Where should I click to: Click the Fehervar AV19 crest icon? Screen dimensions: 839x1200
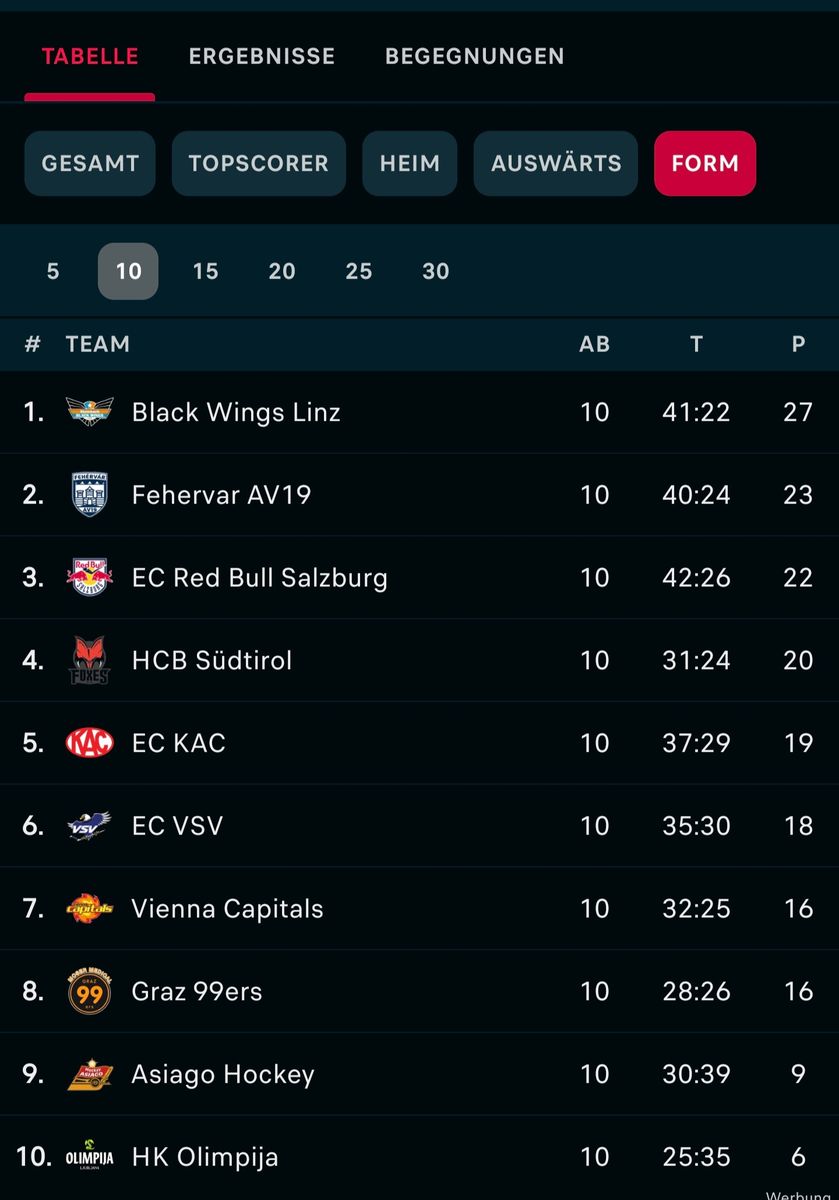89,495
